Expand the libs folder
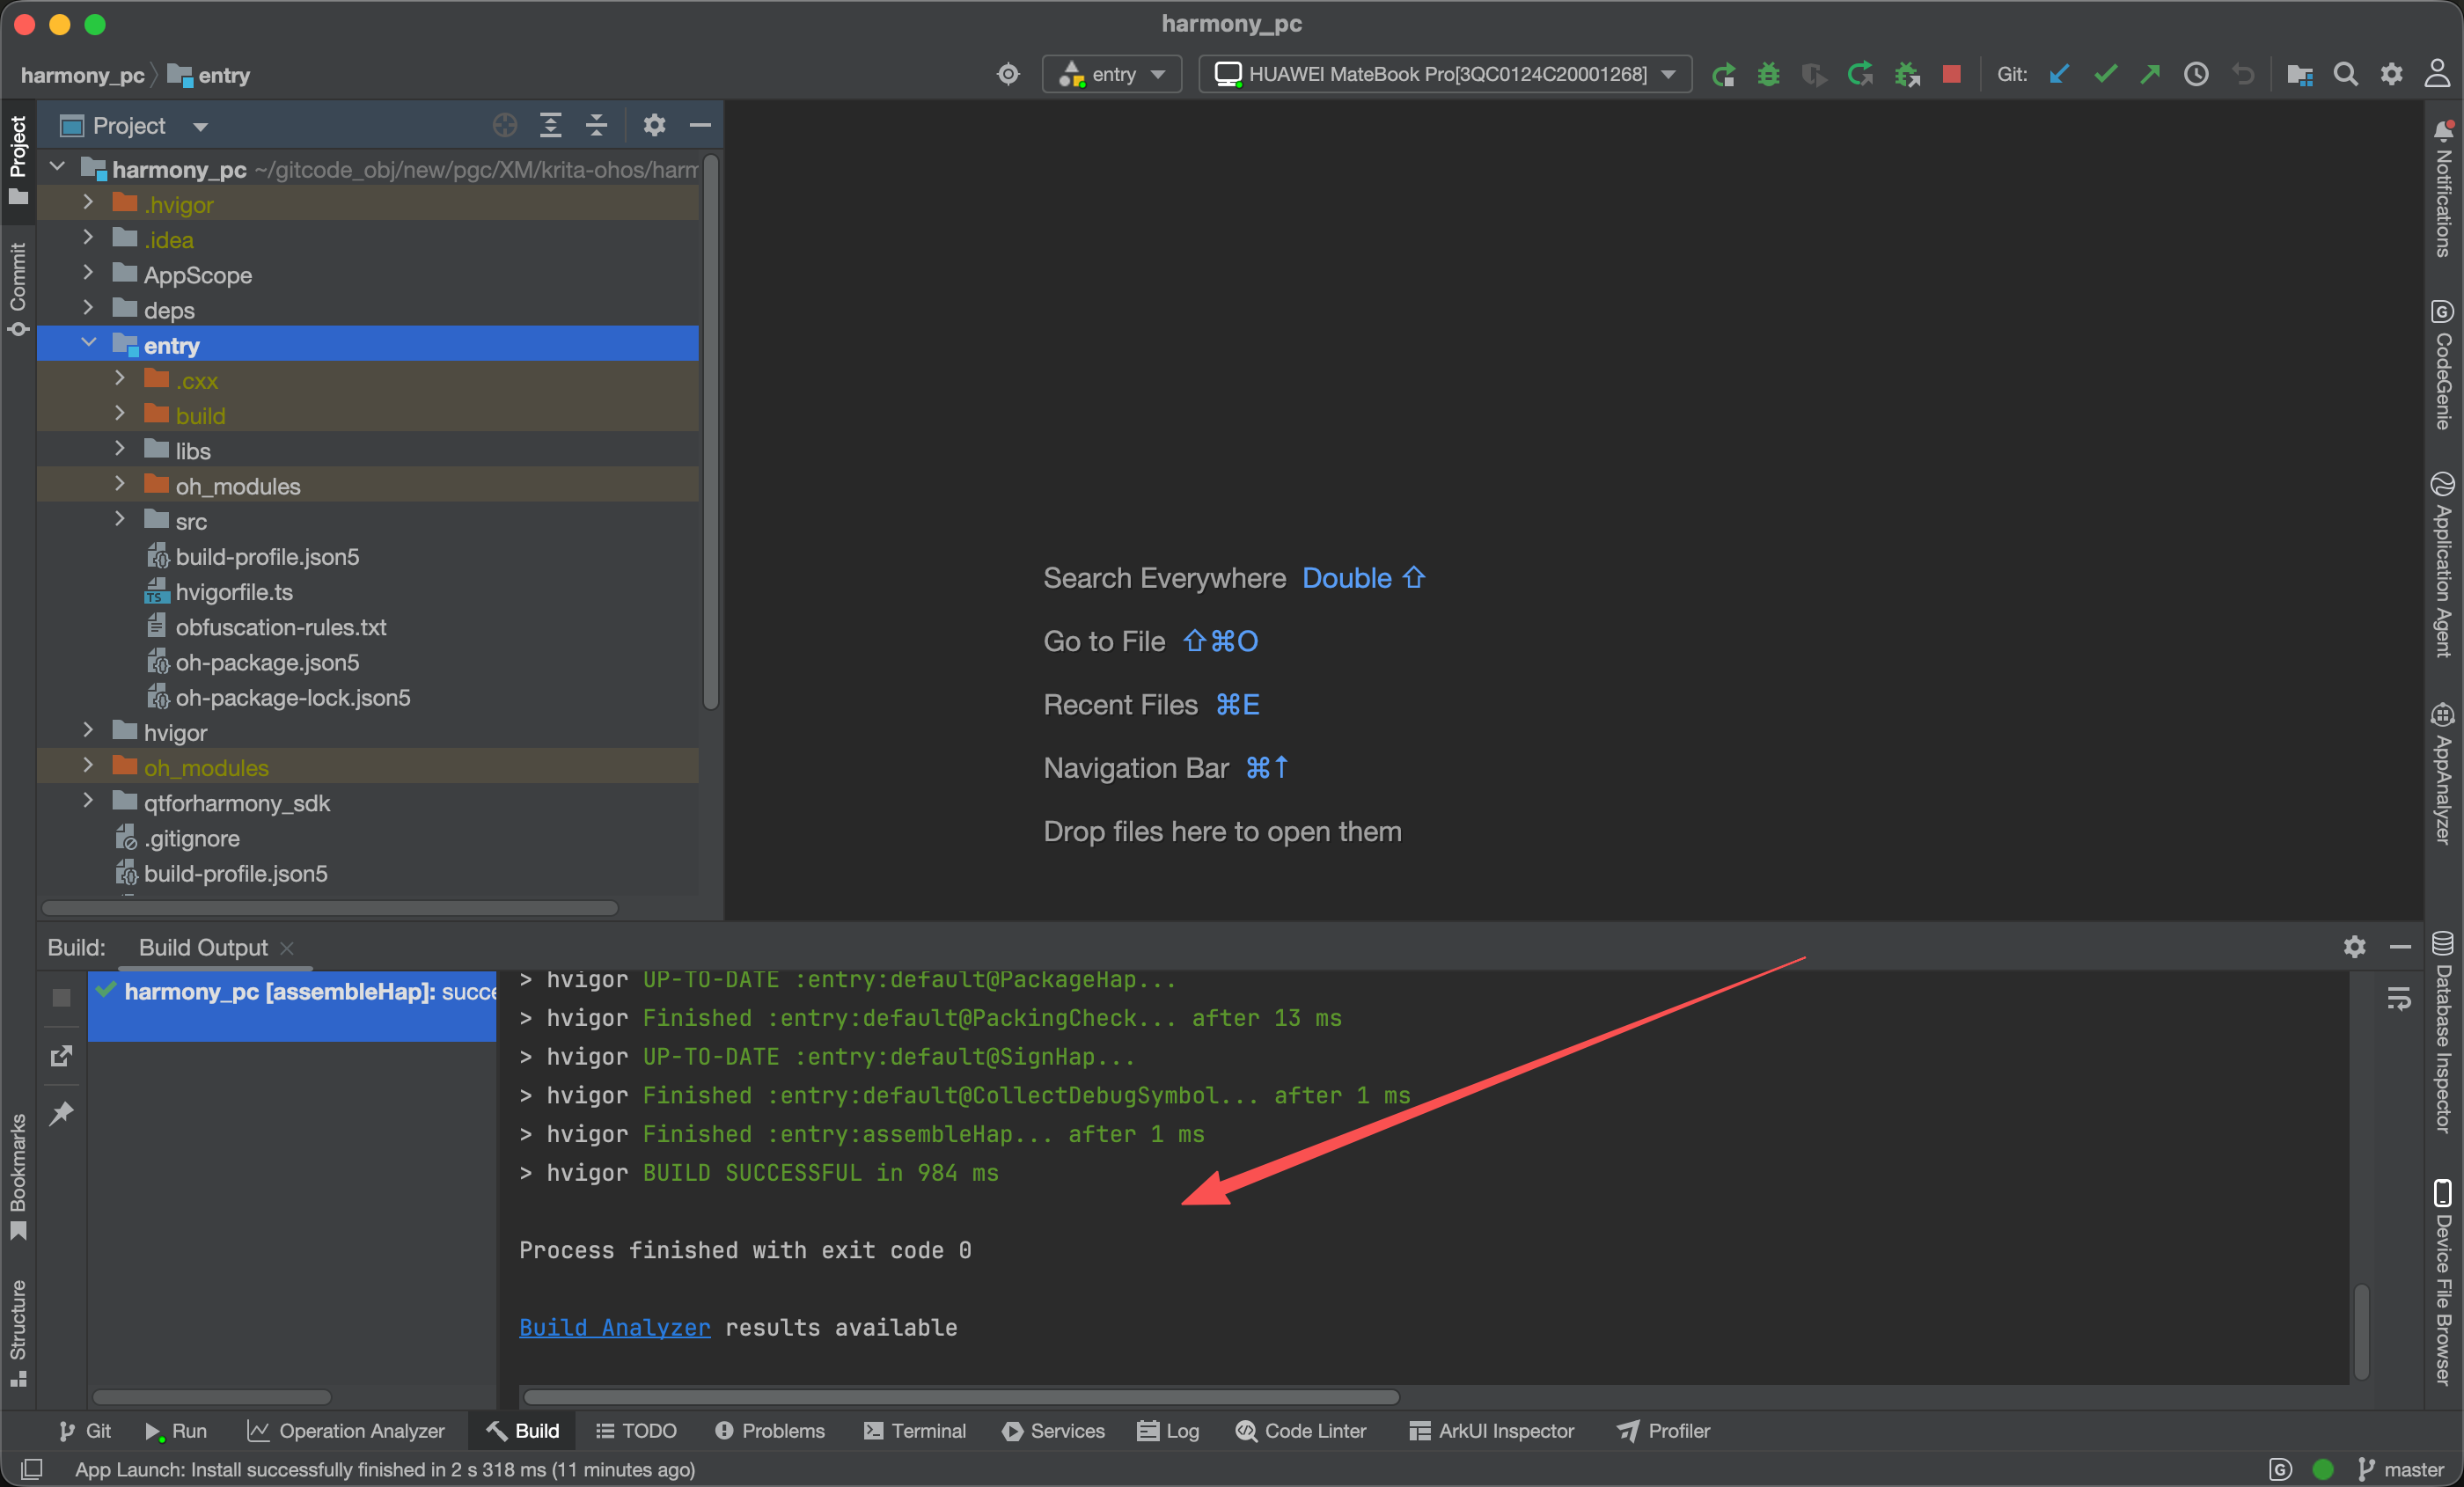The width and height of the screenshot is (2464, 1487). [x=120, y=450]
